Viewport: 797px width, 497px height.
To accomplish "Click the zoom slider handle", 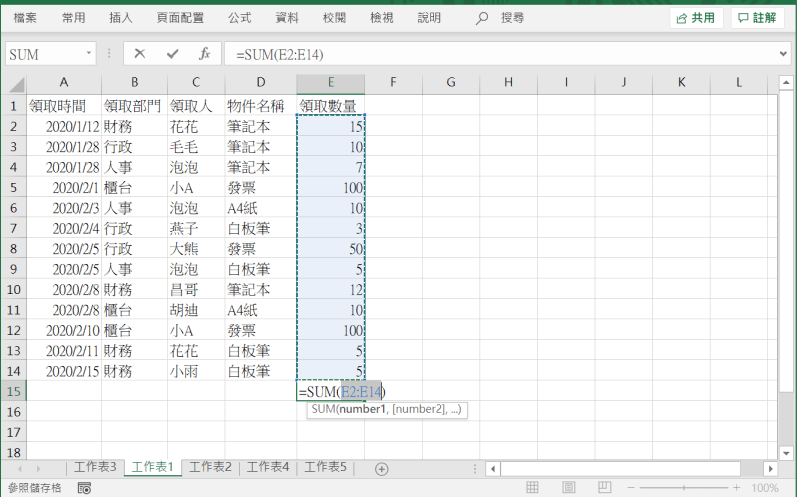I will click(684, 487).
